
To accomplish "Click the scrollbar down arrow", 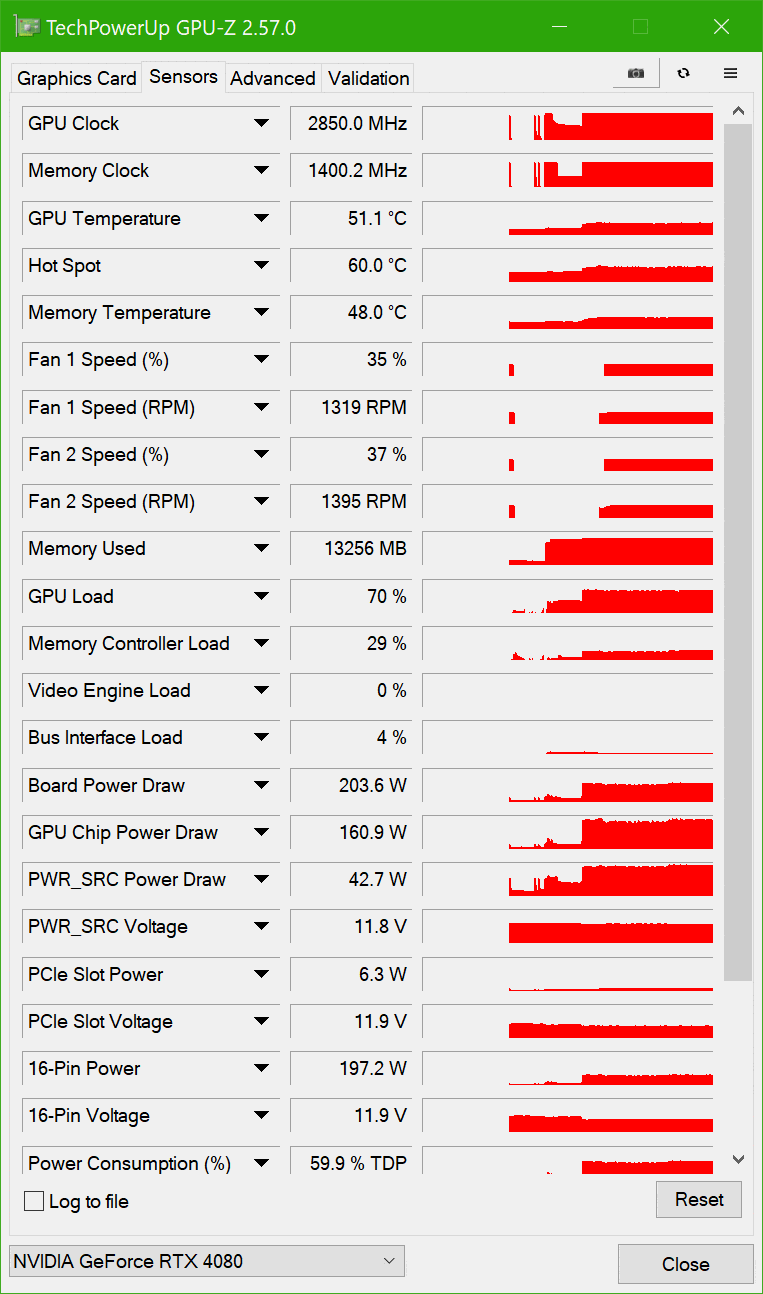I will [x=738, y=1159].
